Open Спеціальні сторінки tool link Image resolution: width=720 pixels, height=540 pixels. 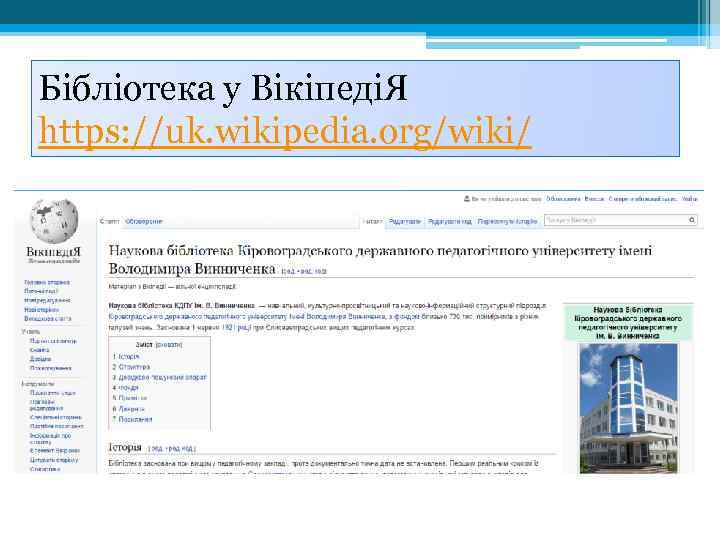(x=56, y=417)
